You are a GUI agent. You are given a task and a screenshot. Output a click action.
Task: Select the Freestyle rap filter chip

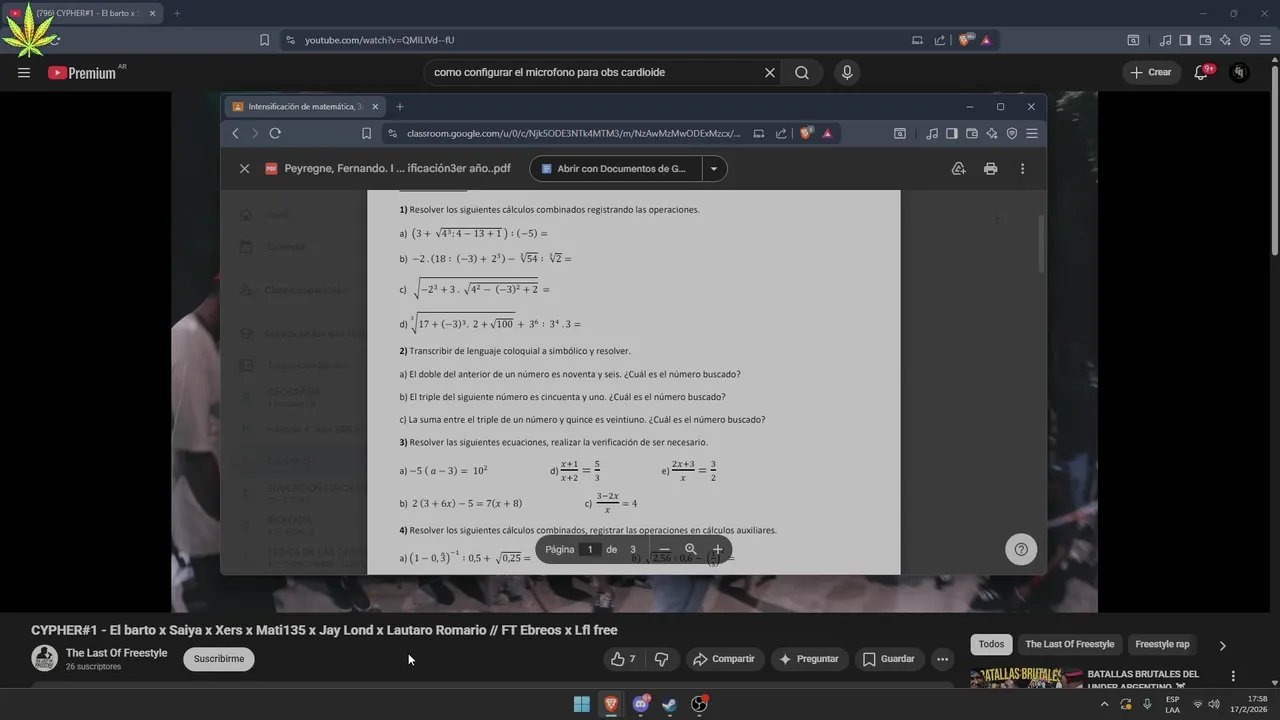pos(1162,644)
